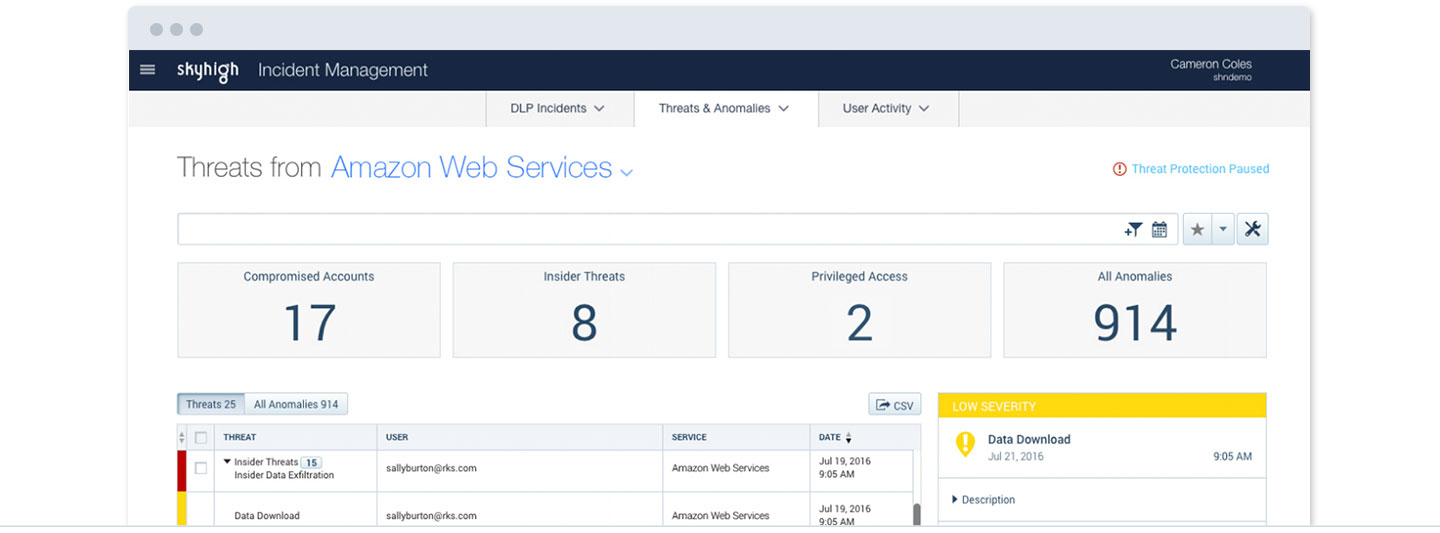Select the All Anomalies 914 card
This screenshot has width=1440, height=533.
click(x=1135, y=310)
